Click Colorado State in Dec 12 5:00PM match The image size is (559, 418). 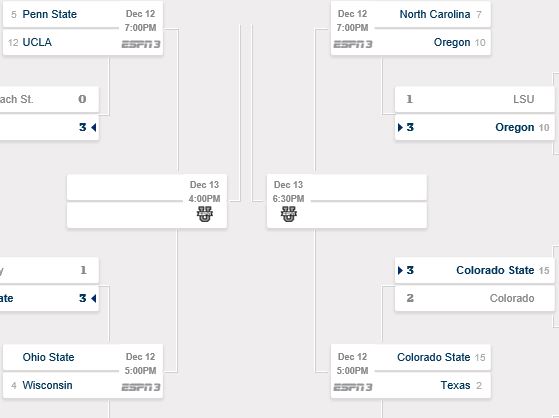[x=434, y=357]
